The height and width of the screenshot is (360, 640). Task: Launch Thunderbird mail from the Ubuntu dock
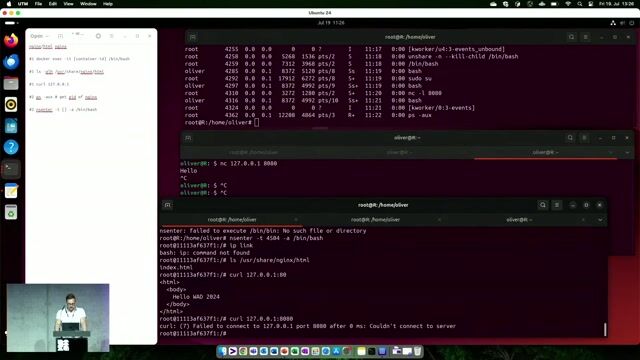click(x=11, y=62)
